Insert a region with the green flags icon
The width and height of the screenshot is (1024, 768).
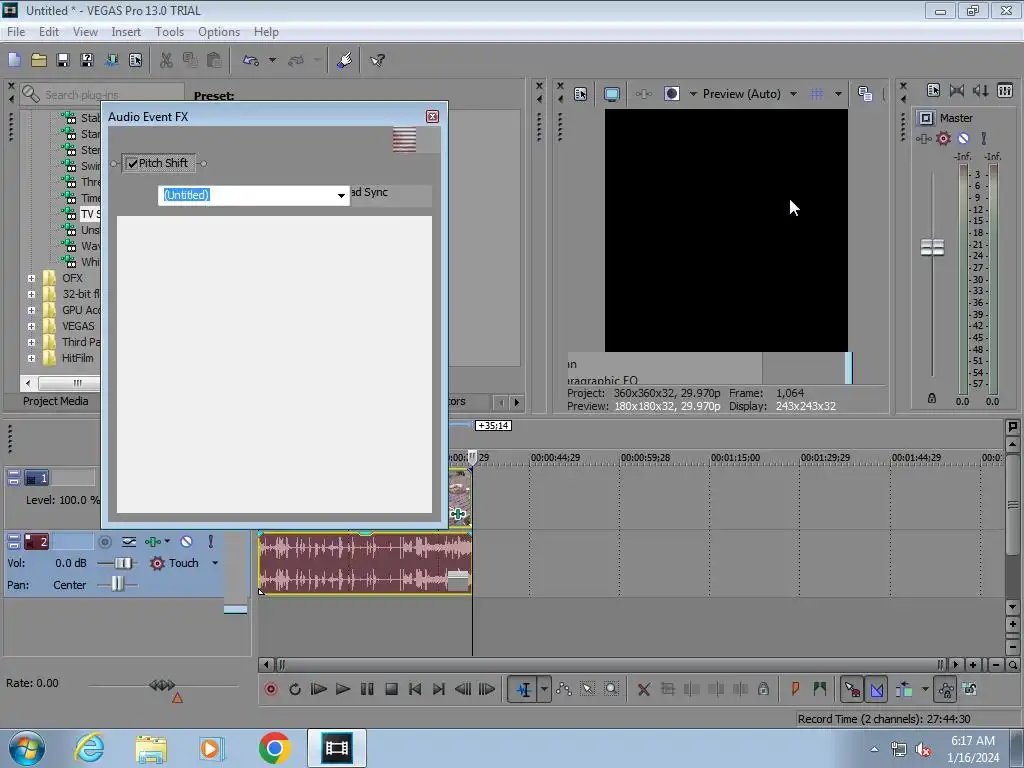coord(820,689)
